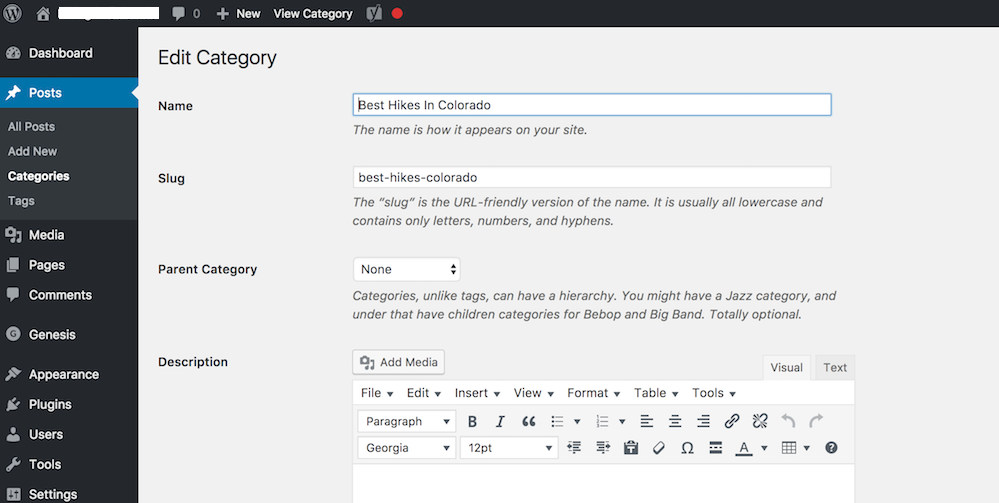The image size is (999, 503).
Task: Open the Georgia font family dropdown
Action: 406,448
